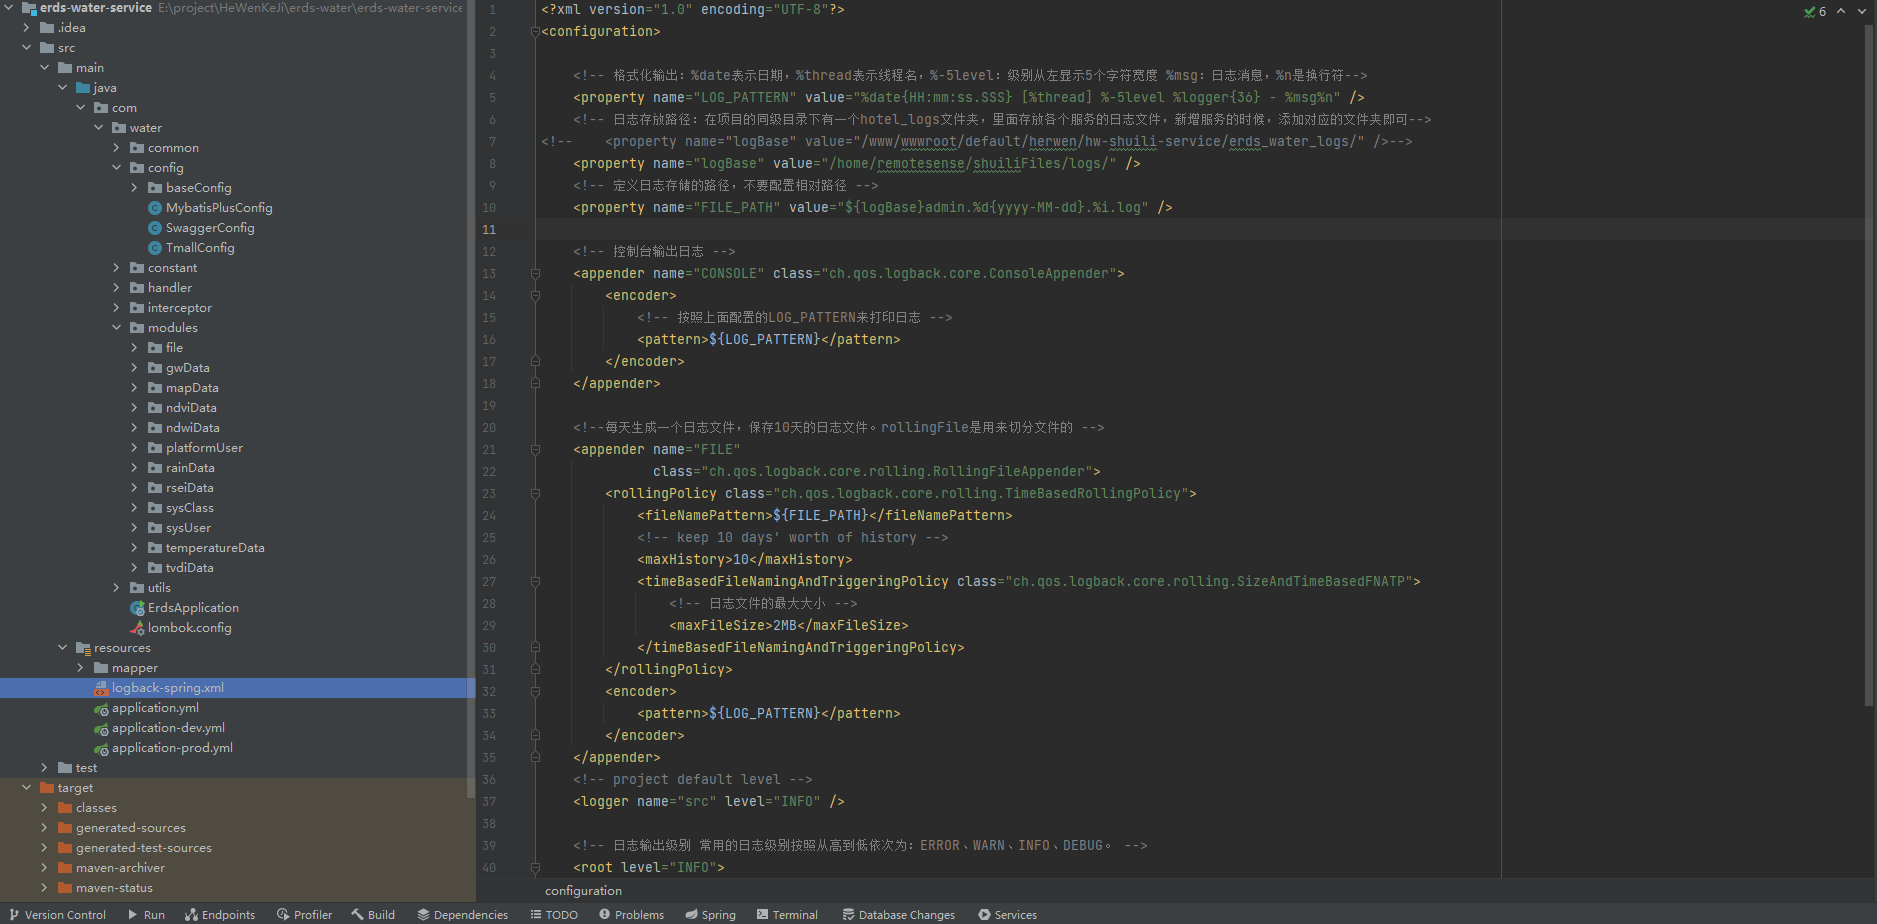Go to previous highlighted problem arrow
The image size is (1877, 924).
pyautogui.click(x=1841, y=11)
